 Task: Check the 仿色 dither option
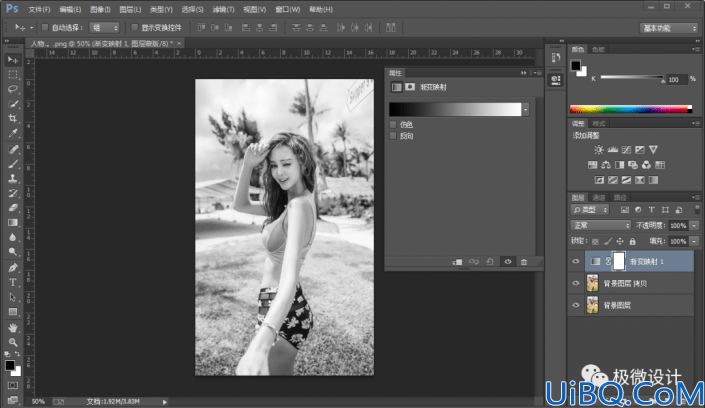pos(393,125)
